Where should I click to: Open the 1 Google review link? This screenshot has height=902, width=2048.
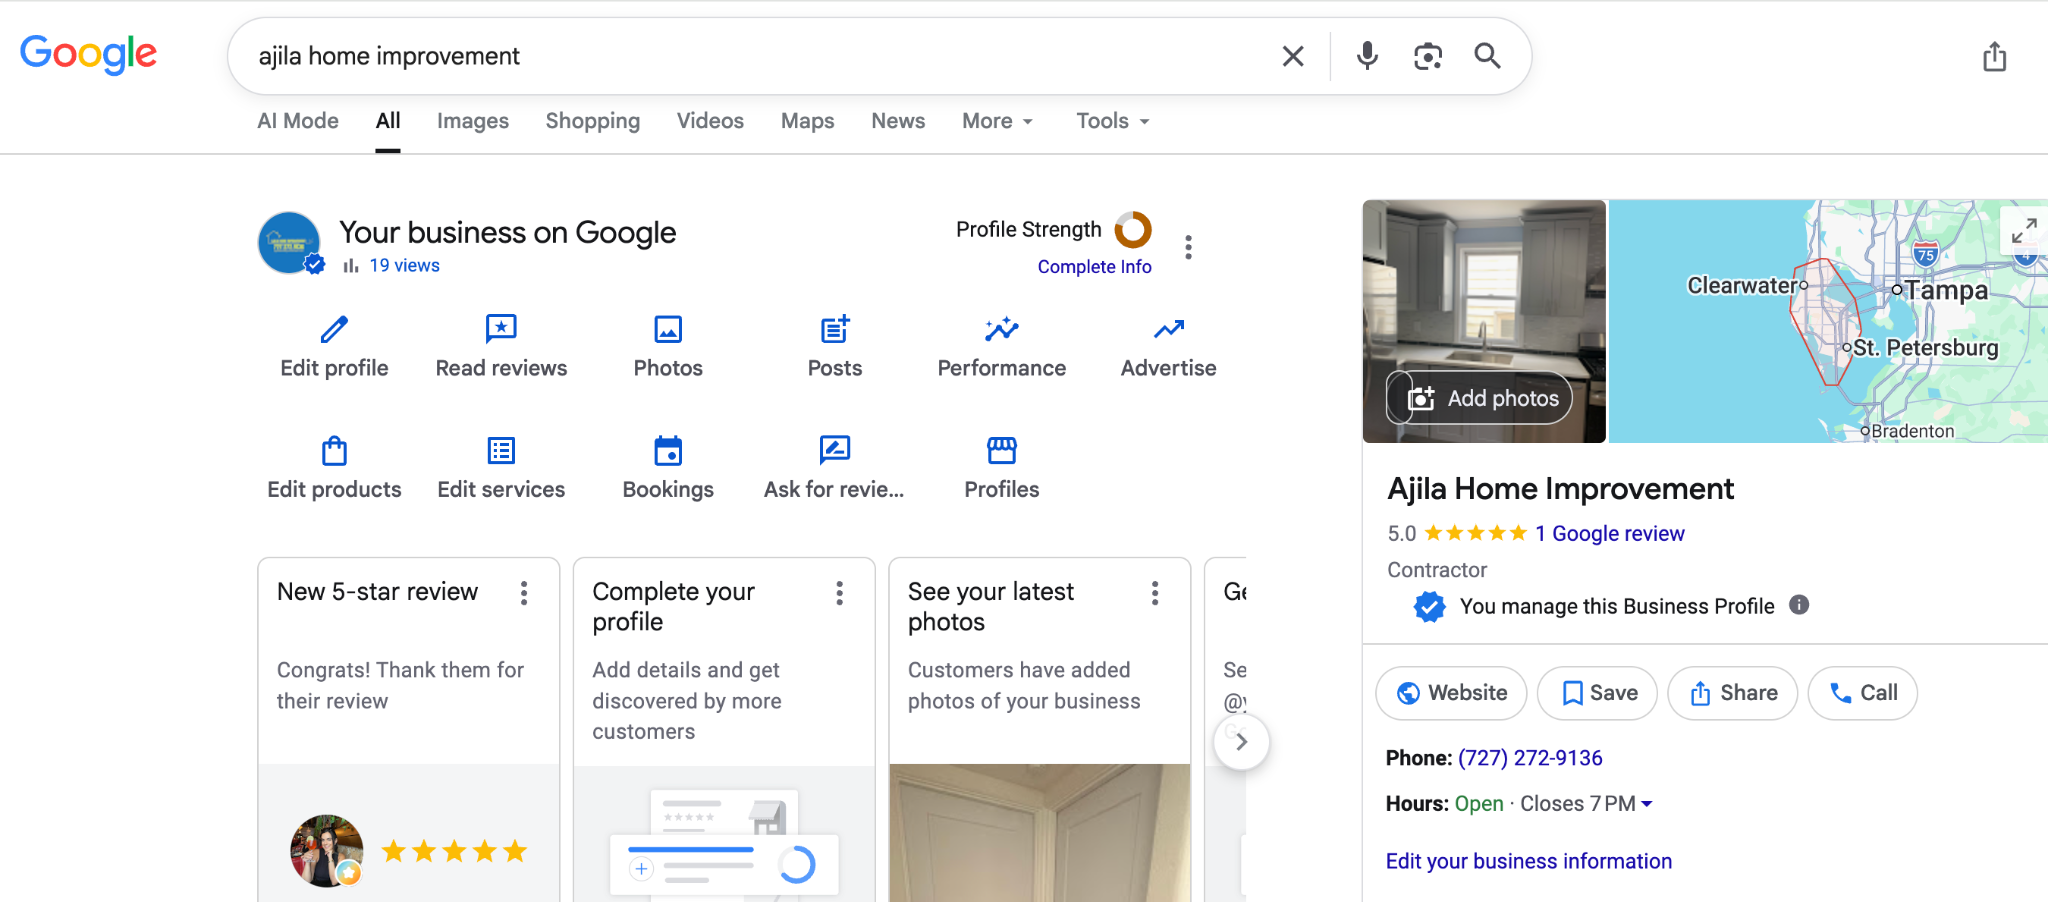pos(1610,533)
